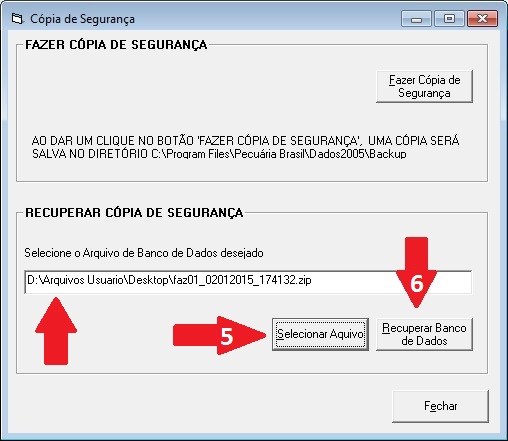Image resolution: width=508 pixels, height=441 pixels.
Task: Close the dialog with the red X
Action: point(482,19)
